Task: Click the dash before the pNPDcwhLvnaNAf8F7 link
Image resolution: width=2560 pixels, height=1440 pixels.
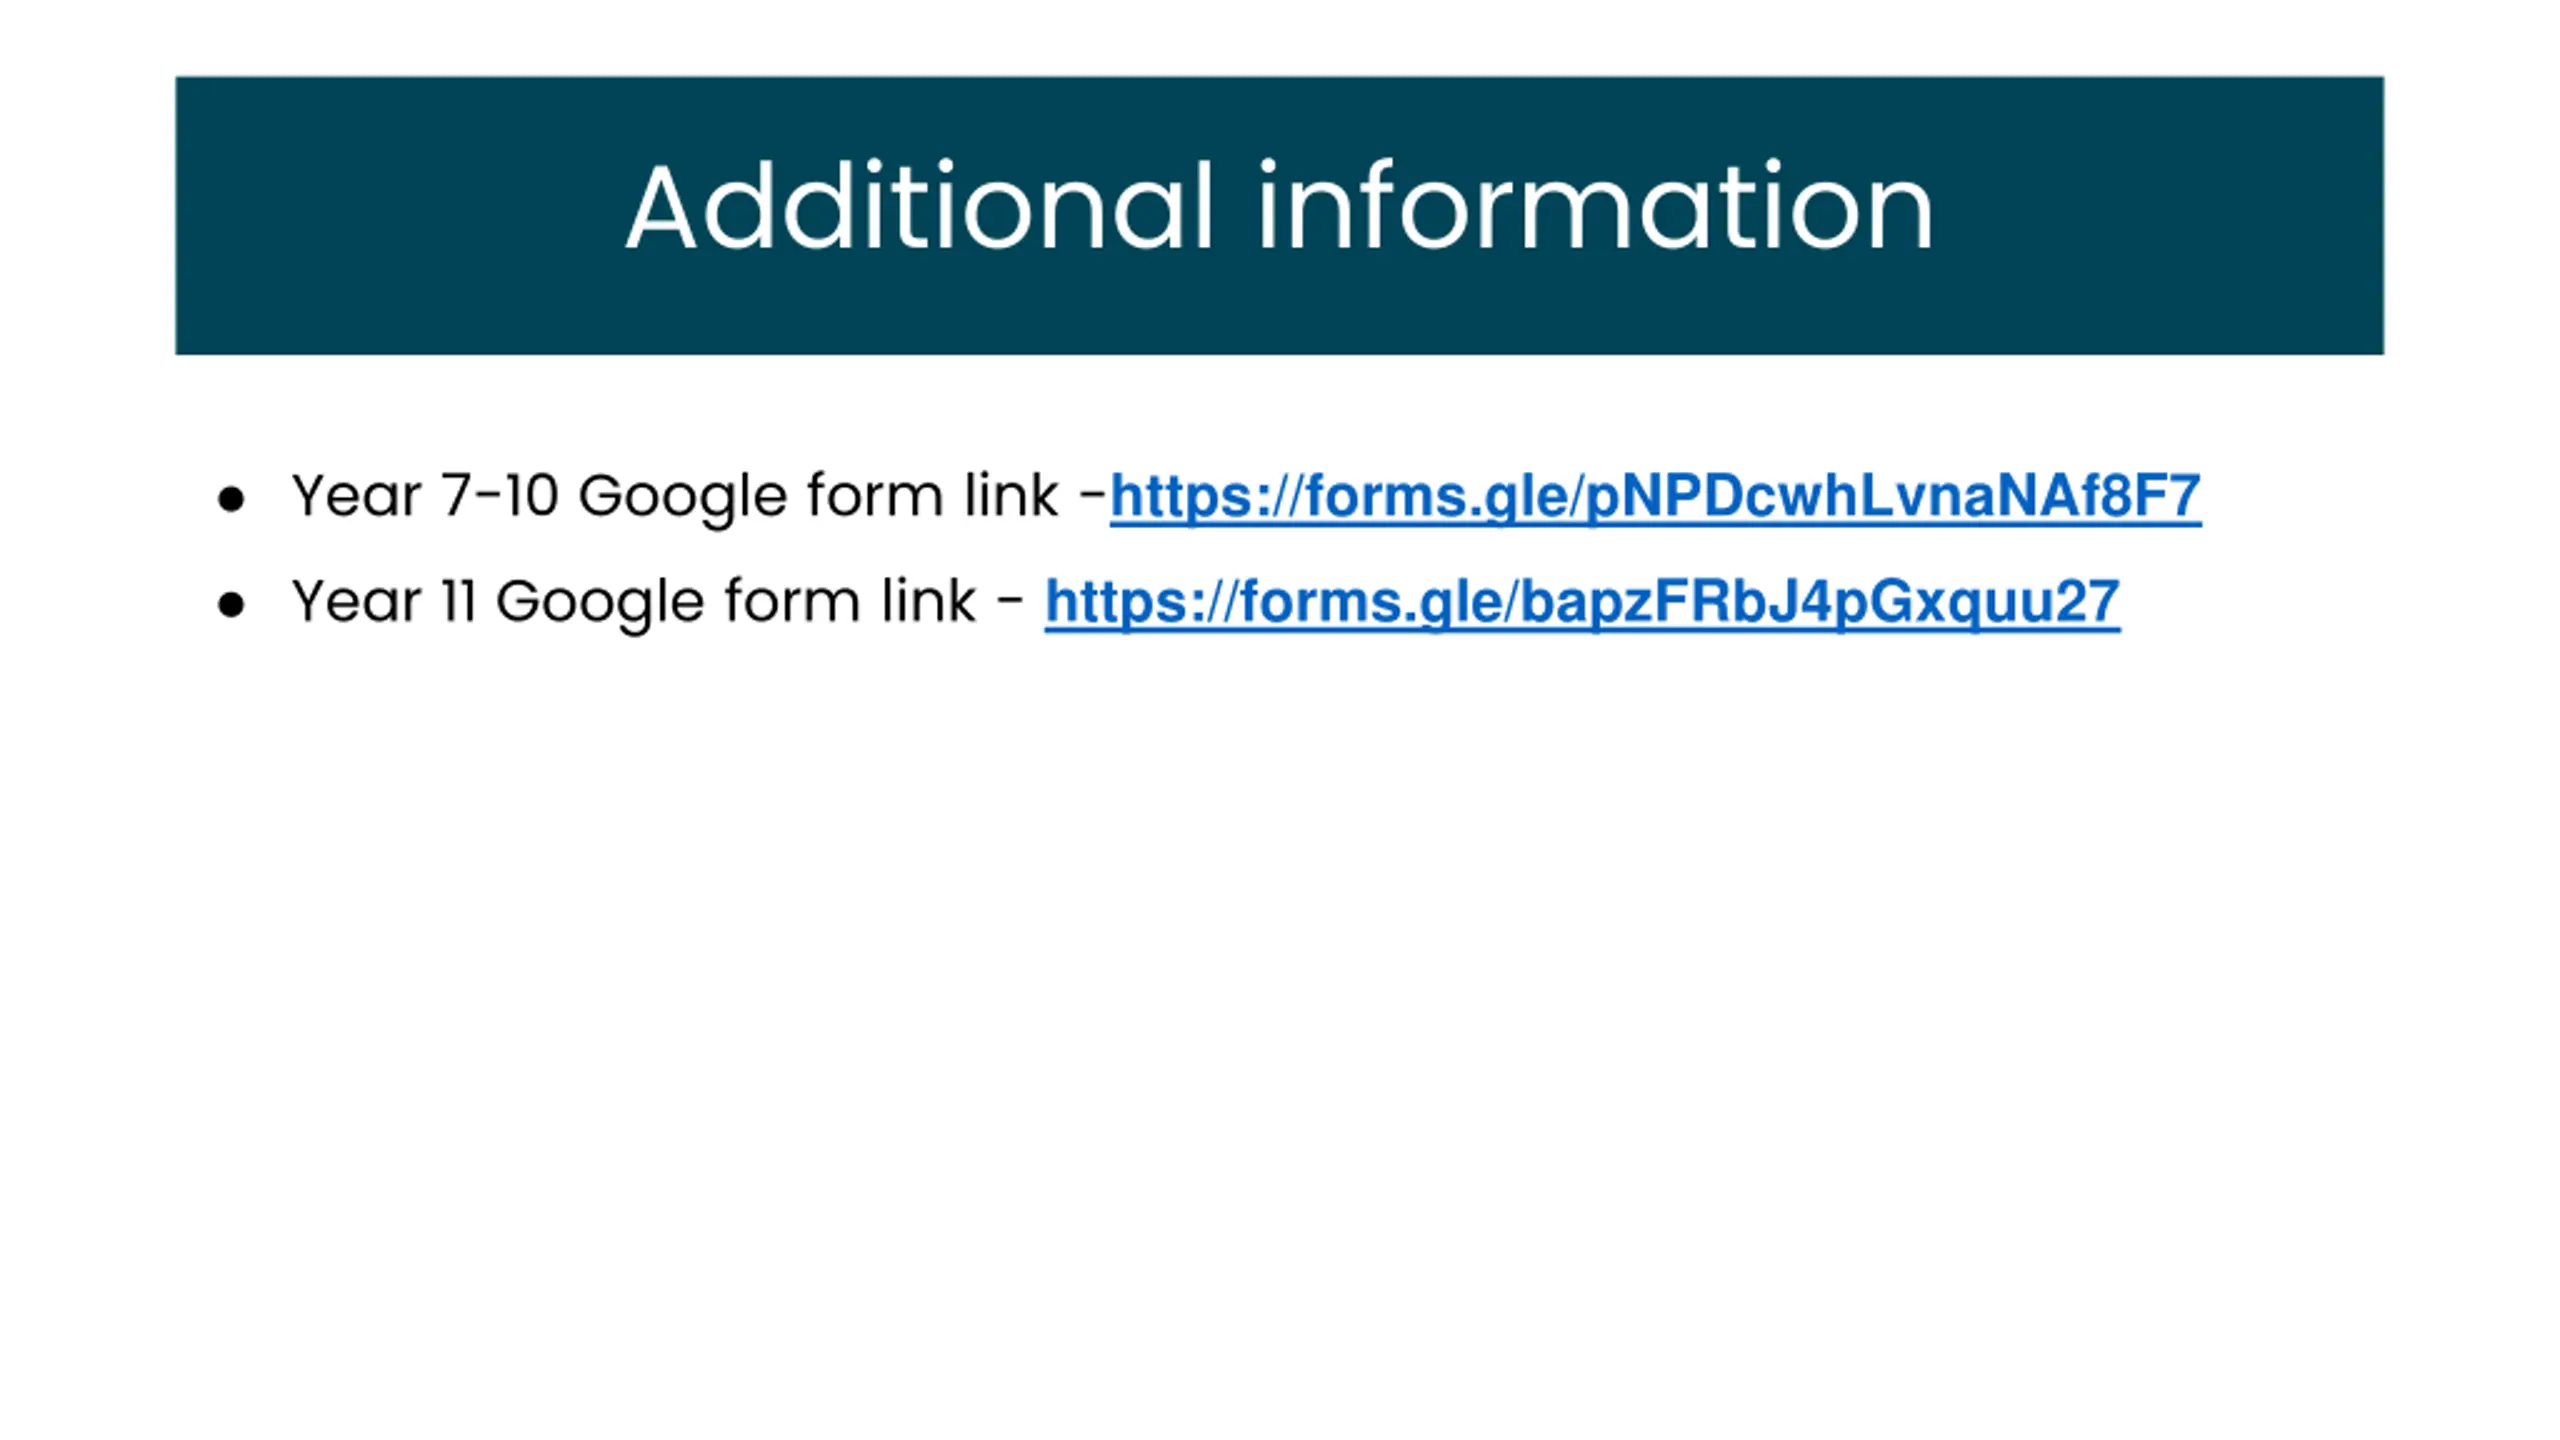Action: (1093, 494)
